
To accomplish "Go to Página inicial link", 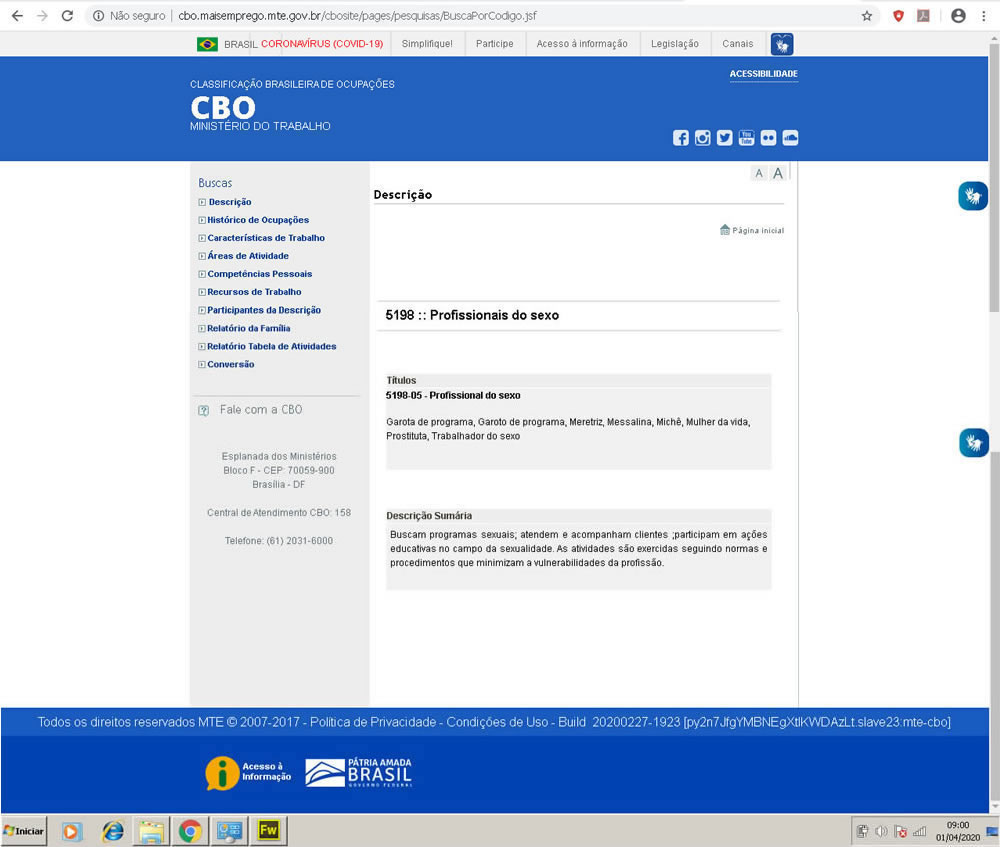I will point(757,230).
